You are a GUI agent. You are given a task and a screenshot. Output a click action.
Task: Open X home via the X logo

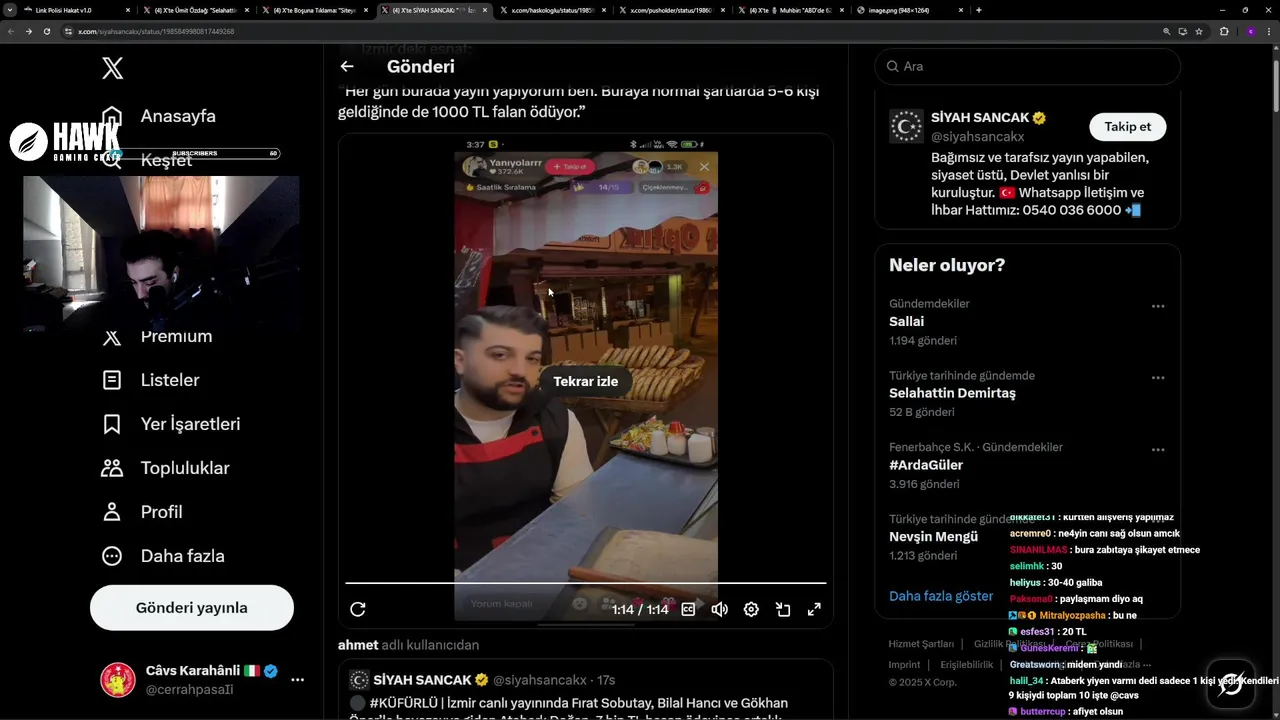[112, 68]
